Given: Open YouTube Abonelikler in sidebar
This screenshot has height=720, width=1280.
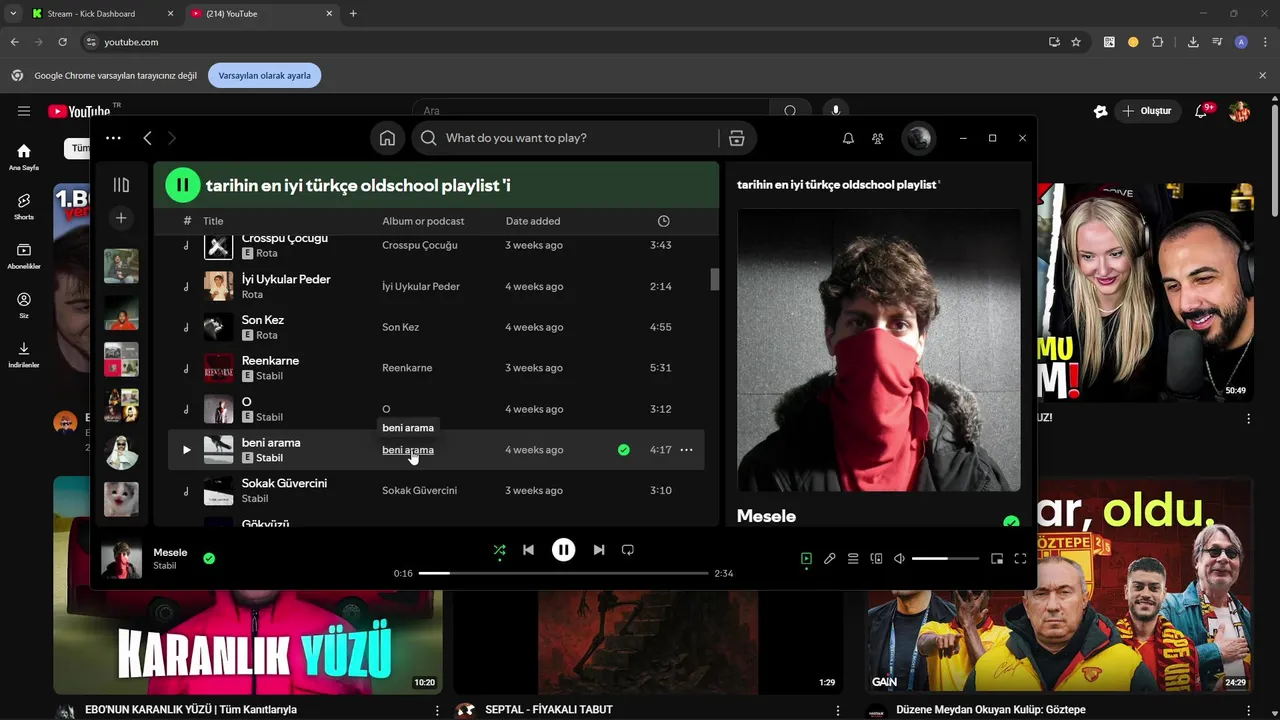Looking at the screenshot, I should (x=24, y=256).
